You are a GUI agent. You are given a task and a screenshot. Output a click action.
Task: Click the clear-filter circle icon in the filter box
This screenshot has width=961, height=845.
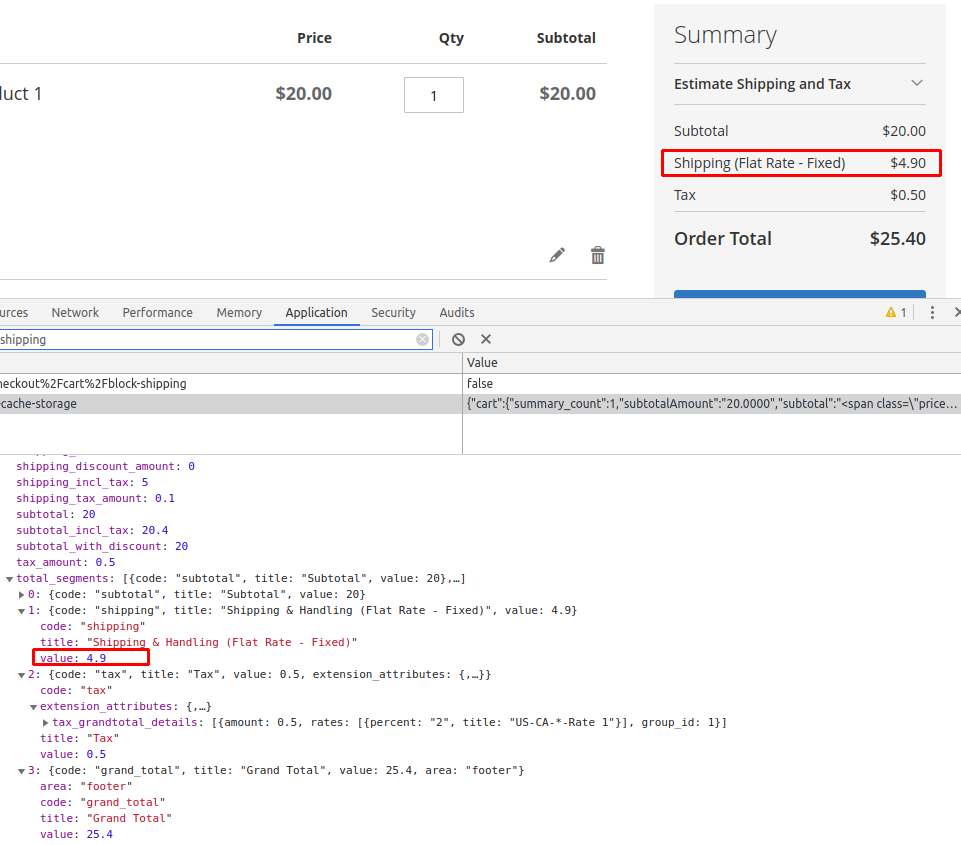click(x=422, y=339)
